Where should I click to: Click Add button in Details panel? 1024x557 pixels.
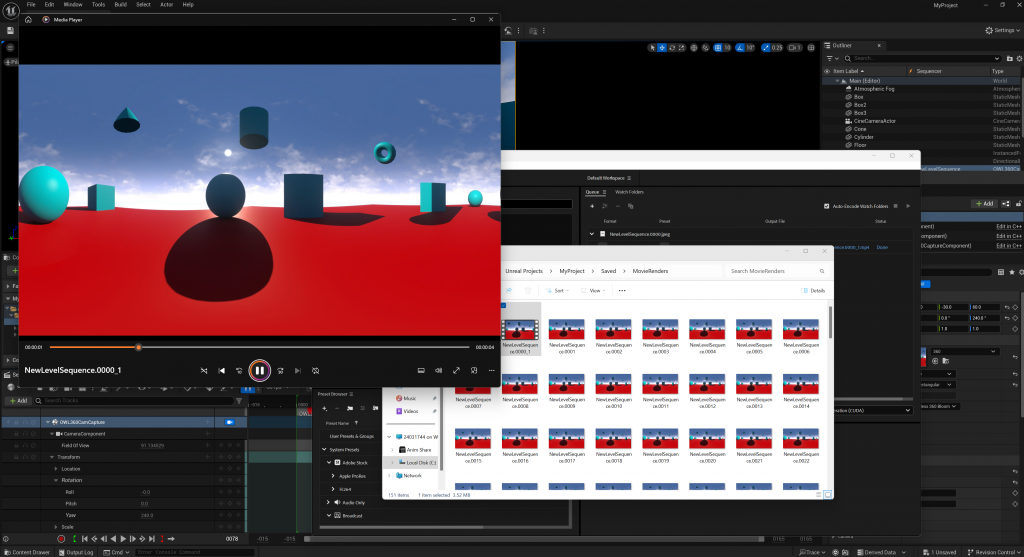(984, 204)
